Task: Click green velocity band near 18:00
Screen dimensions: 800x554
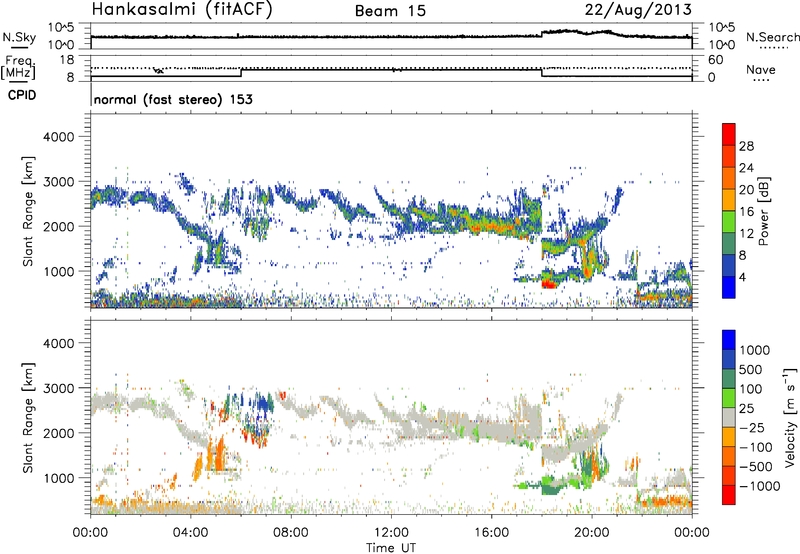Action: [550, 484]
